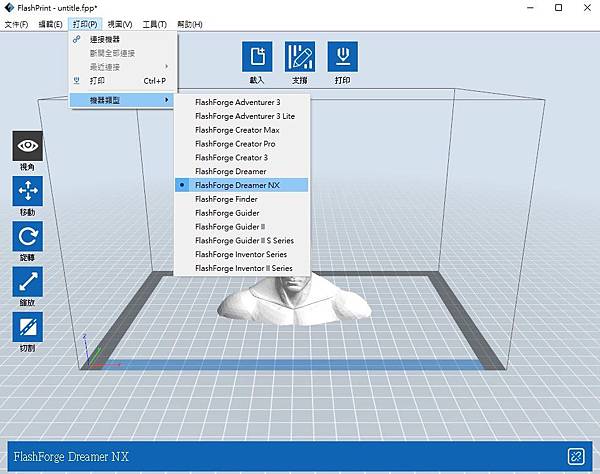Select FlashForge Inventor Series machine type
Screen dimensions: 600x474
241,254
